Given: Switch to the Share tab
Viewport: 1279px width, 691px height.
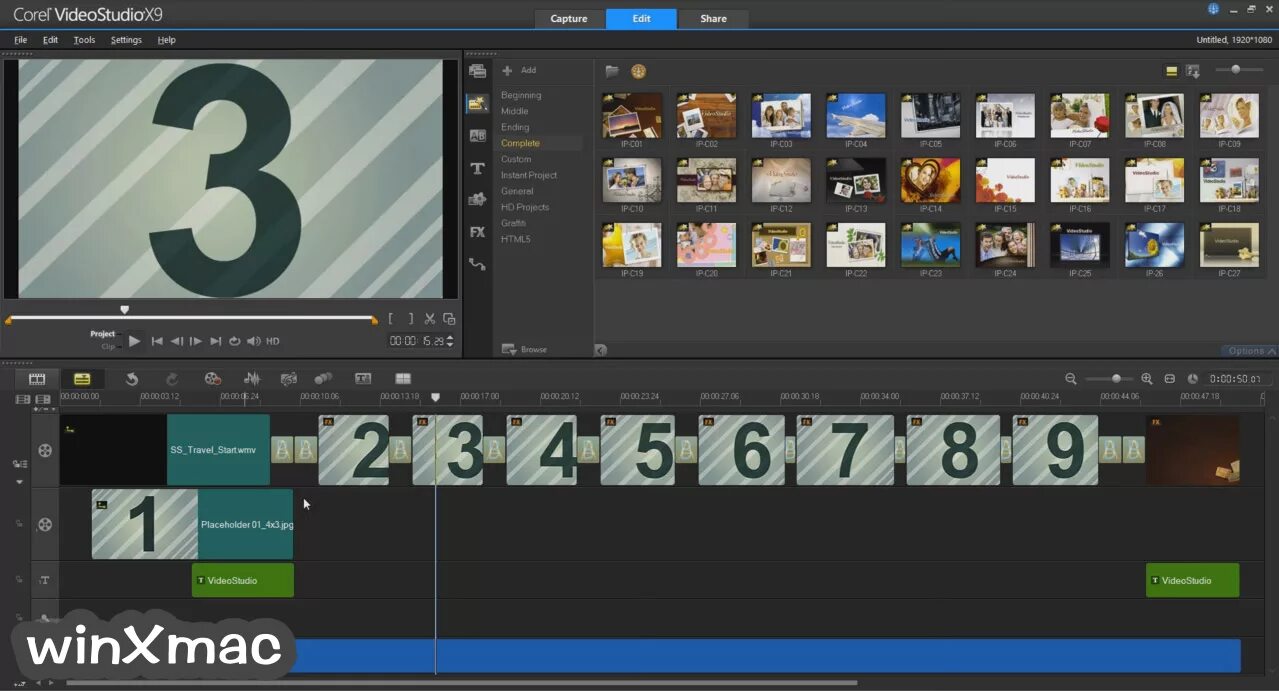Looking at the screenshot, I should [713, 18].
